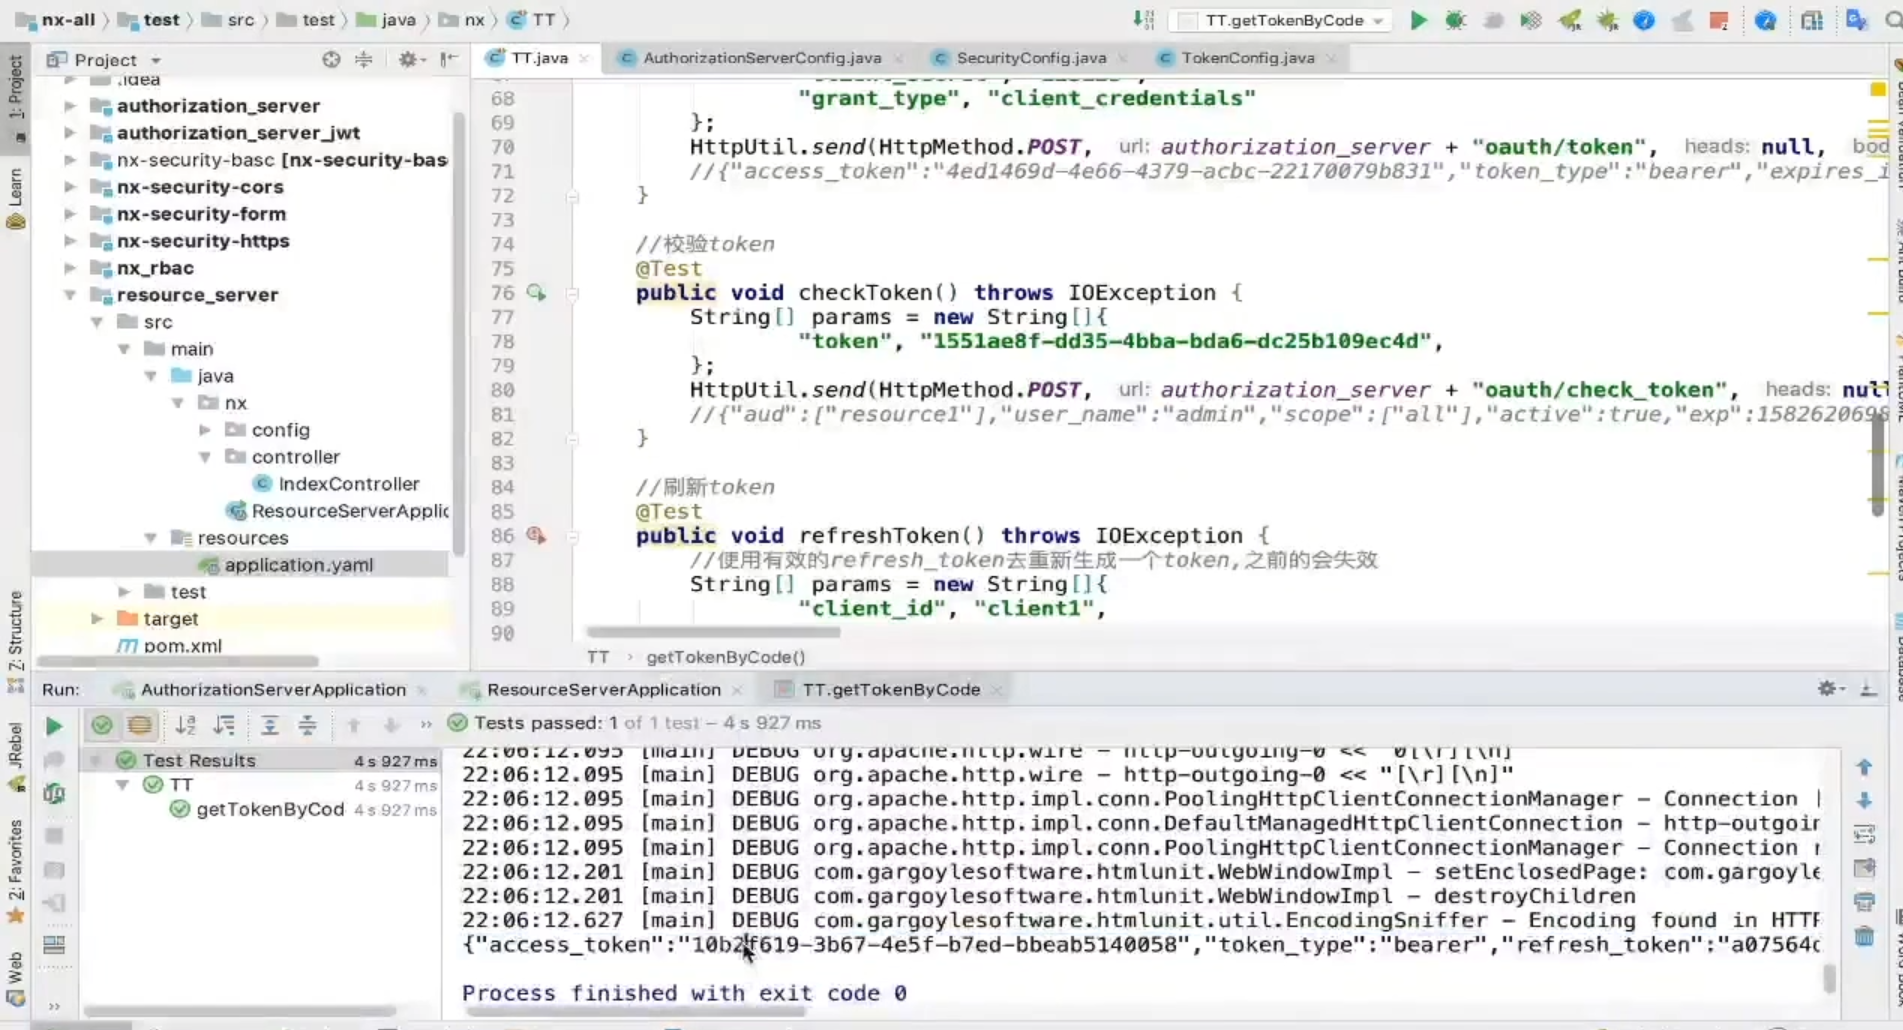Click the search everywhere icon at top right
Screen dimensions: 1903x1030
pyautogui.click(x=1892, y=20)
